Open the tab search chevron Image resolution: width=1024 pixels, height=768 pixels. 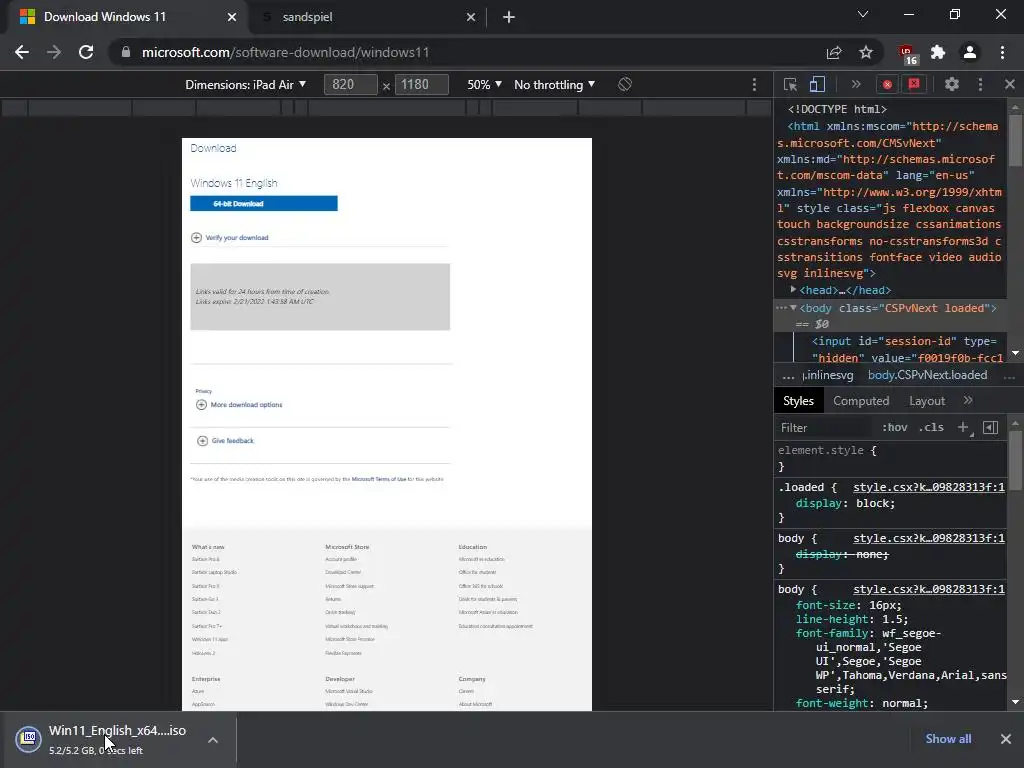point(863,14)
